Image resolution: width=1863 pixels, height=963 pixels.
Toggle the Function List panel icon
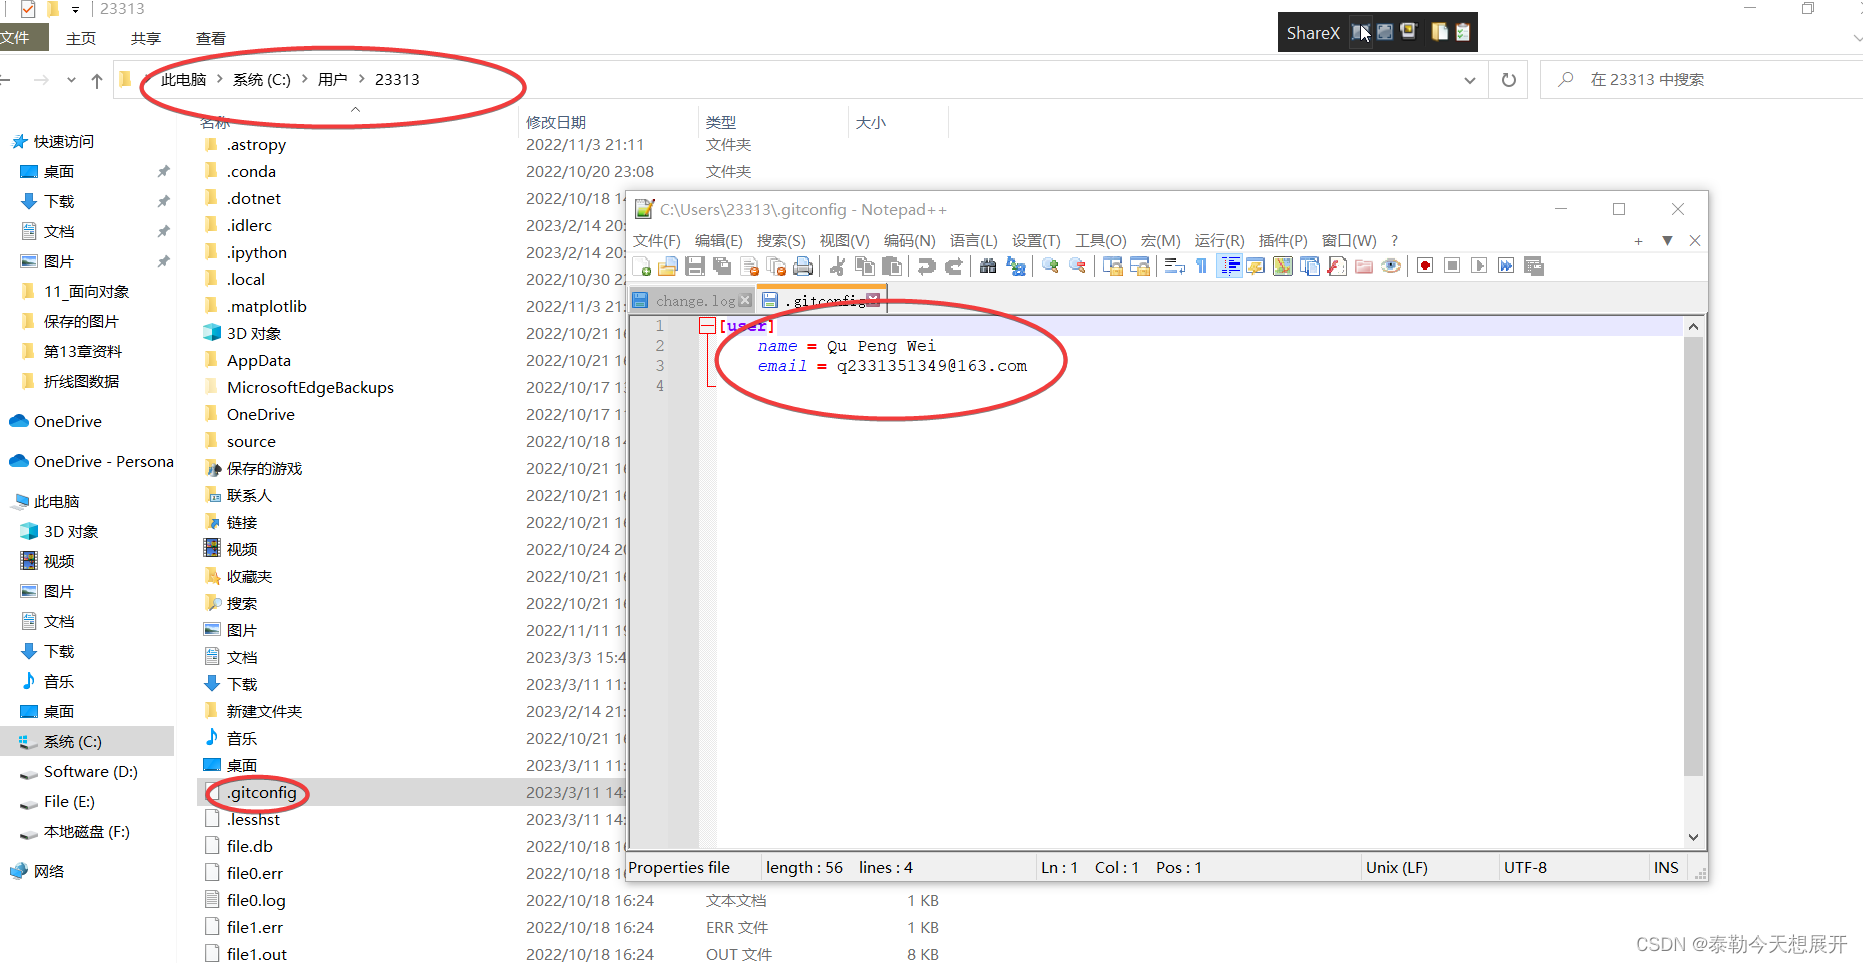pos(1337,266)
